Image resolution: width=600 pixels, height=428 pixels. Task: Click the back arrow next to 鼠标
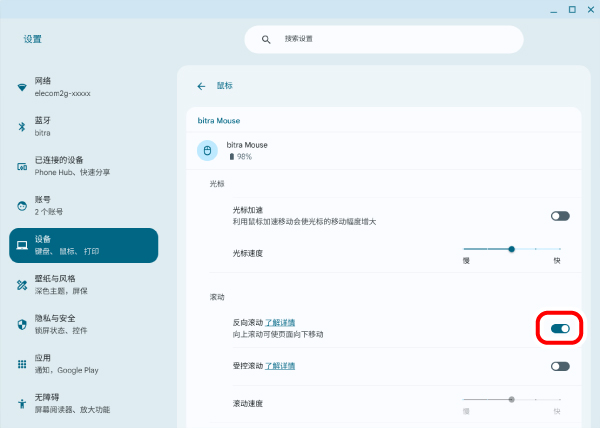[201, 86]
